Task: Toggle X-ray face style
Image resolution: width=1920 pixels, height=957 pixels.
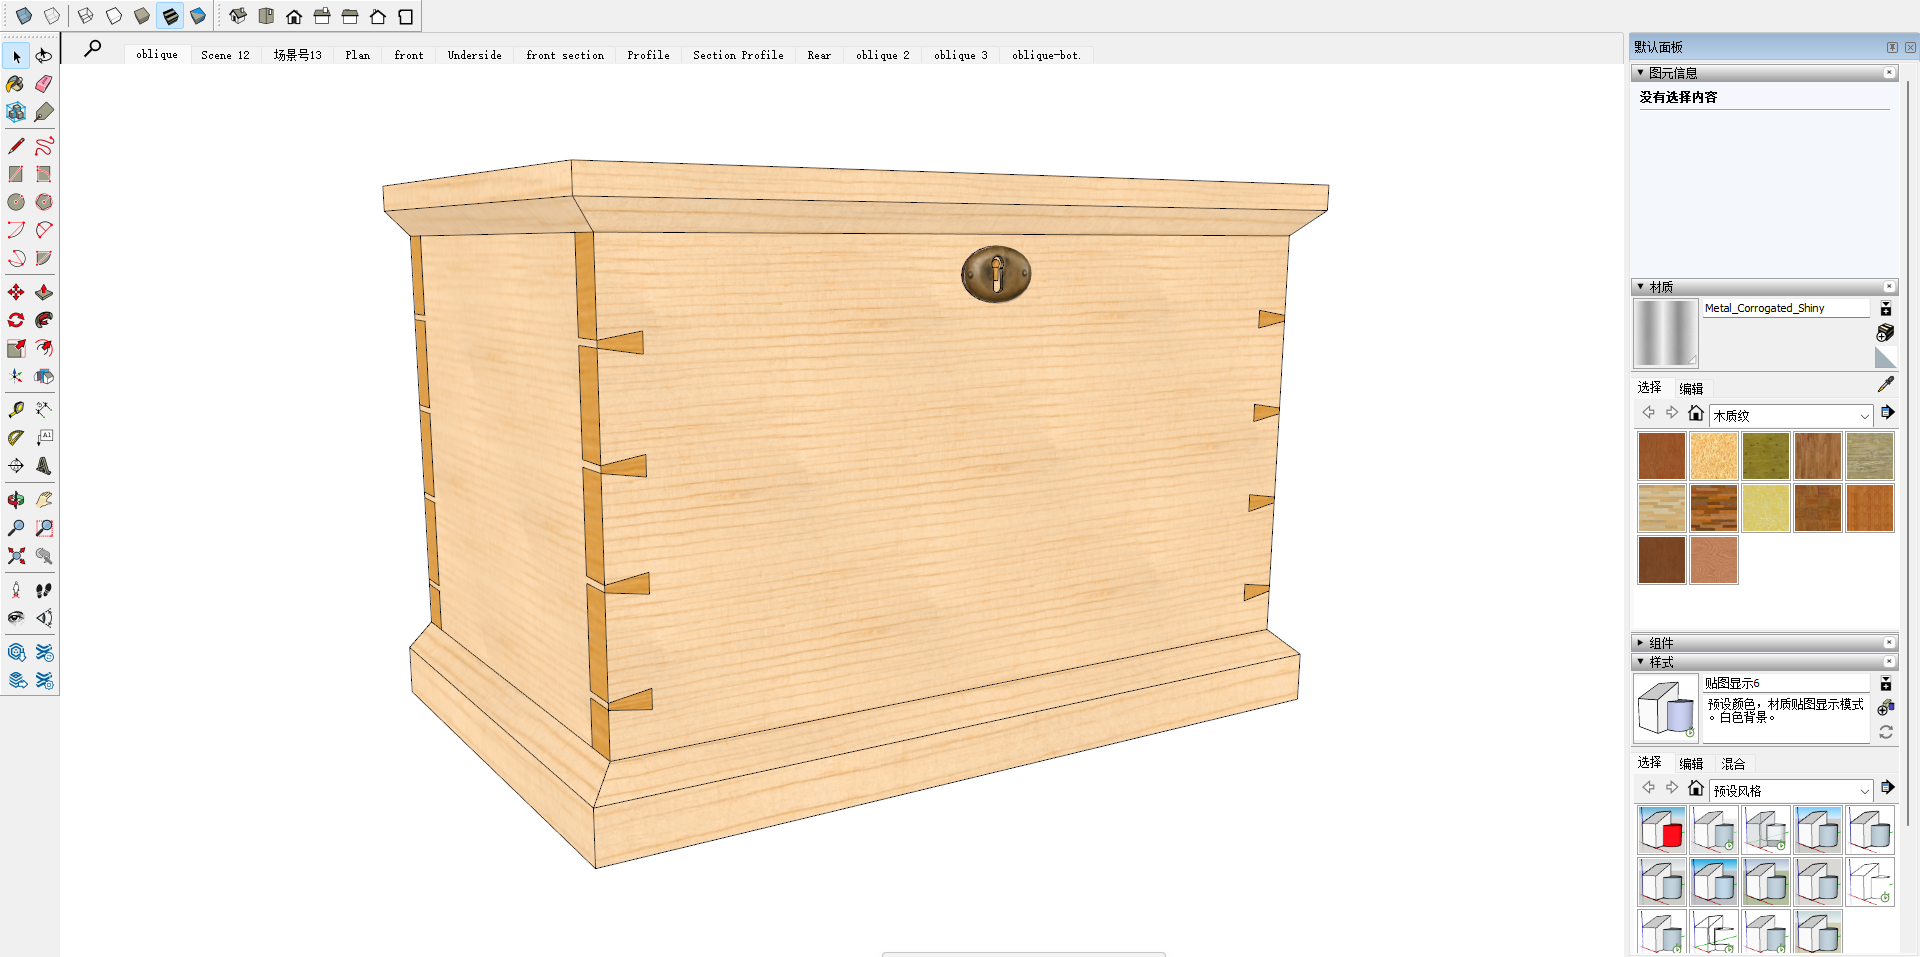Action: click(24, 16)
